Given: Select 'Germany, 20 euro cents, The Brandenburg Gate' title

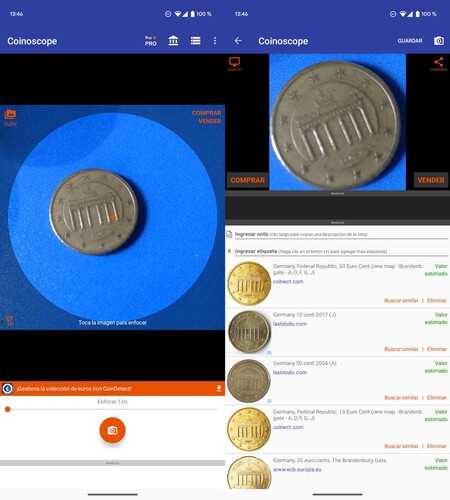Looking at the screenshot, I should click(x=330, y=460).
